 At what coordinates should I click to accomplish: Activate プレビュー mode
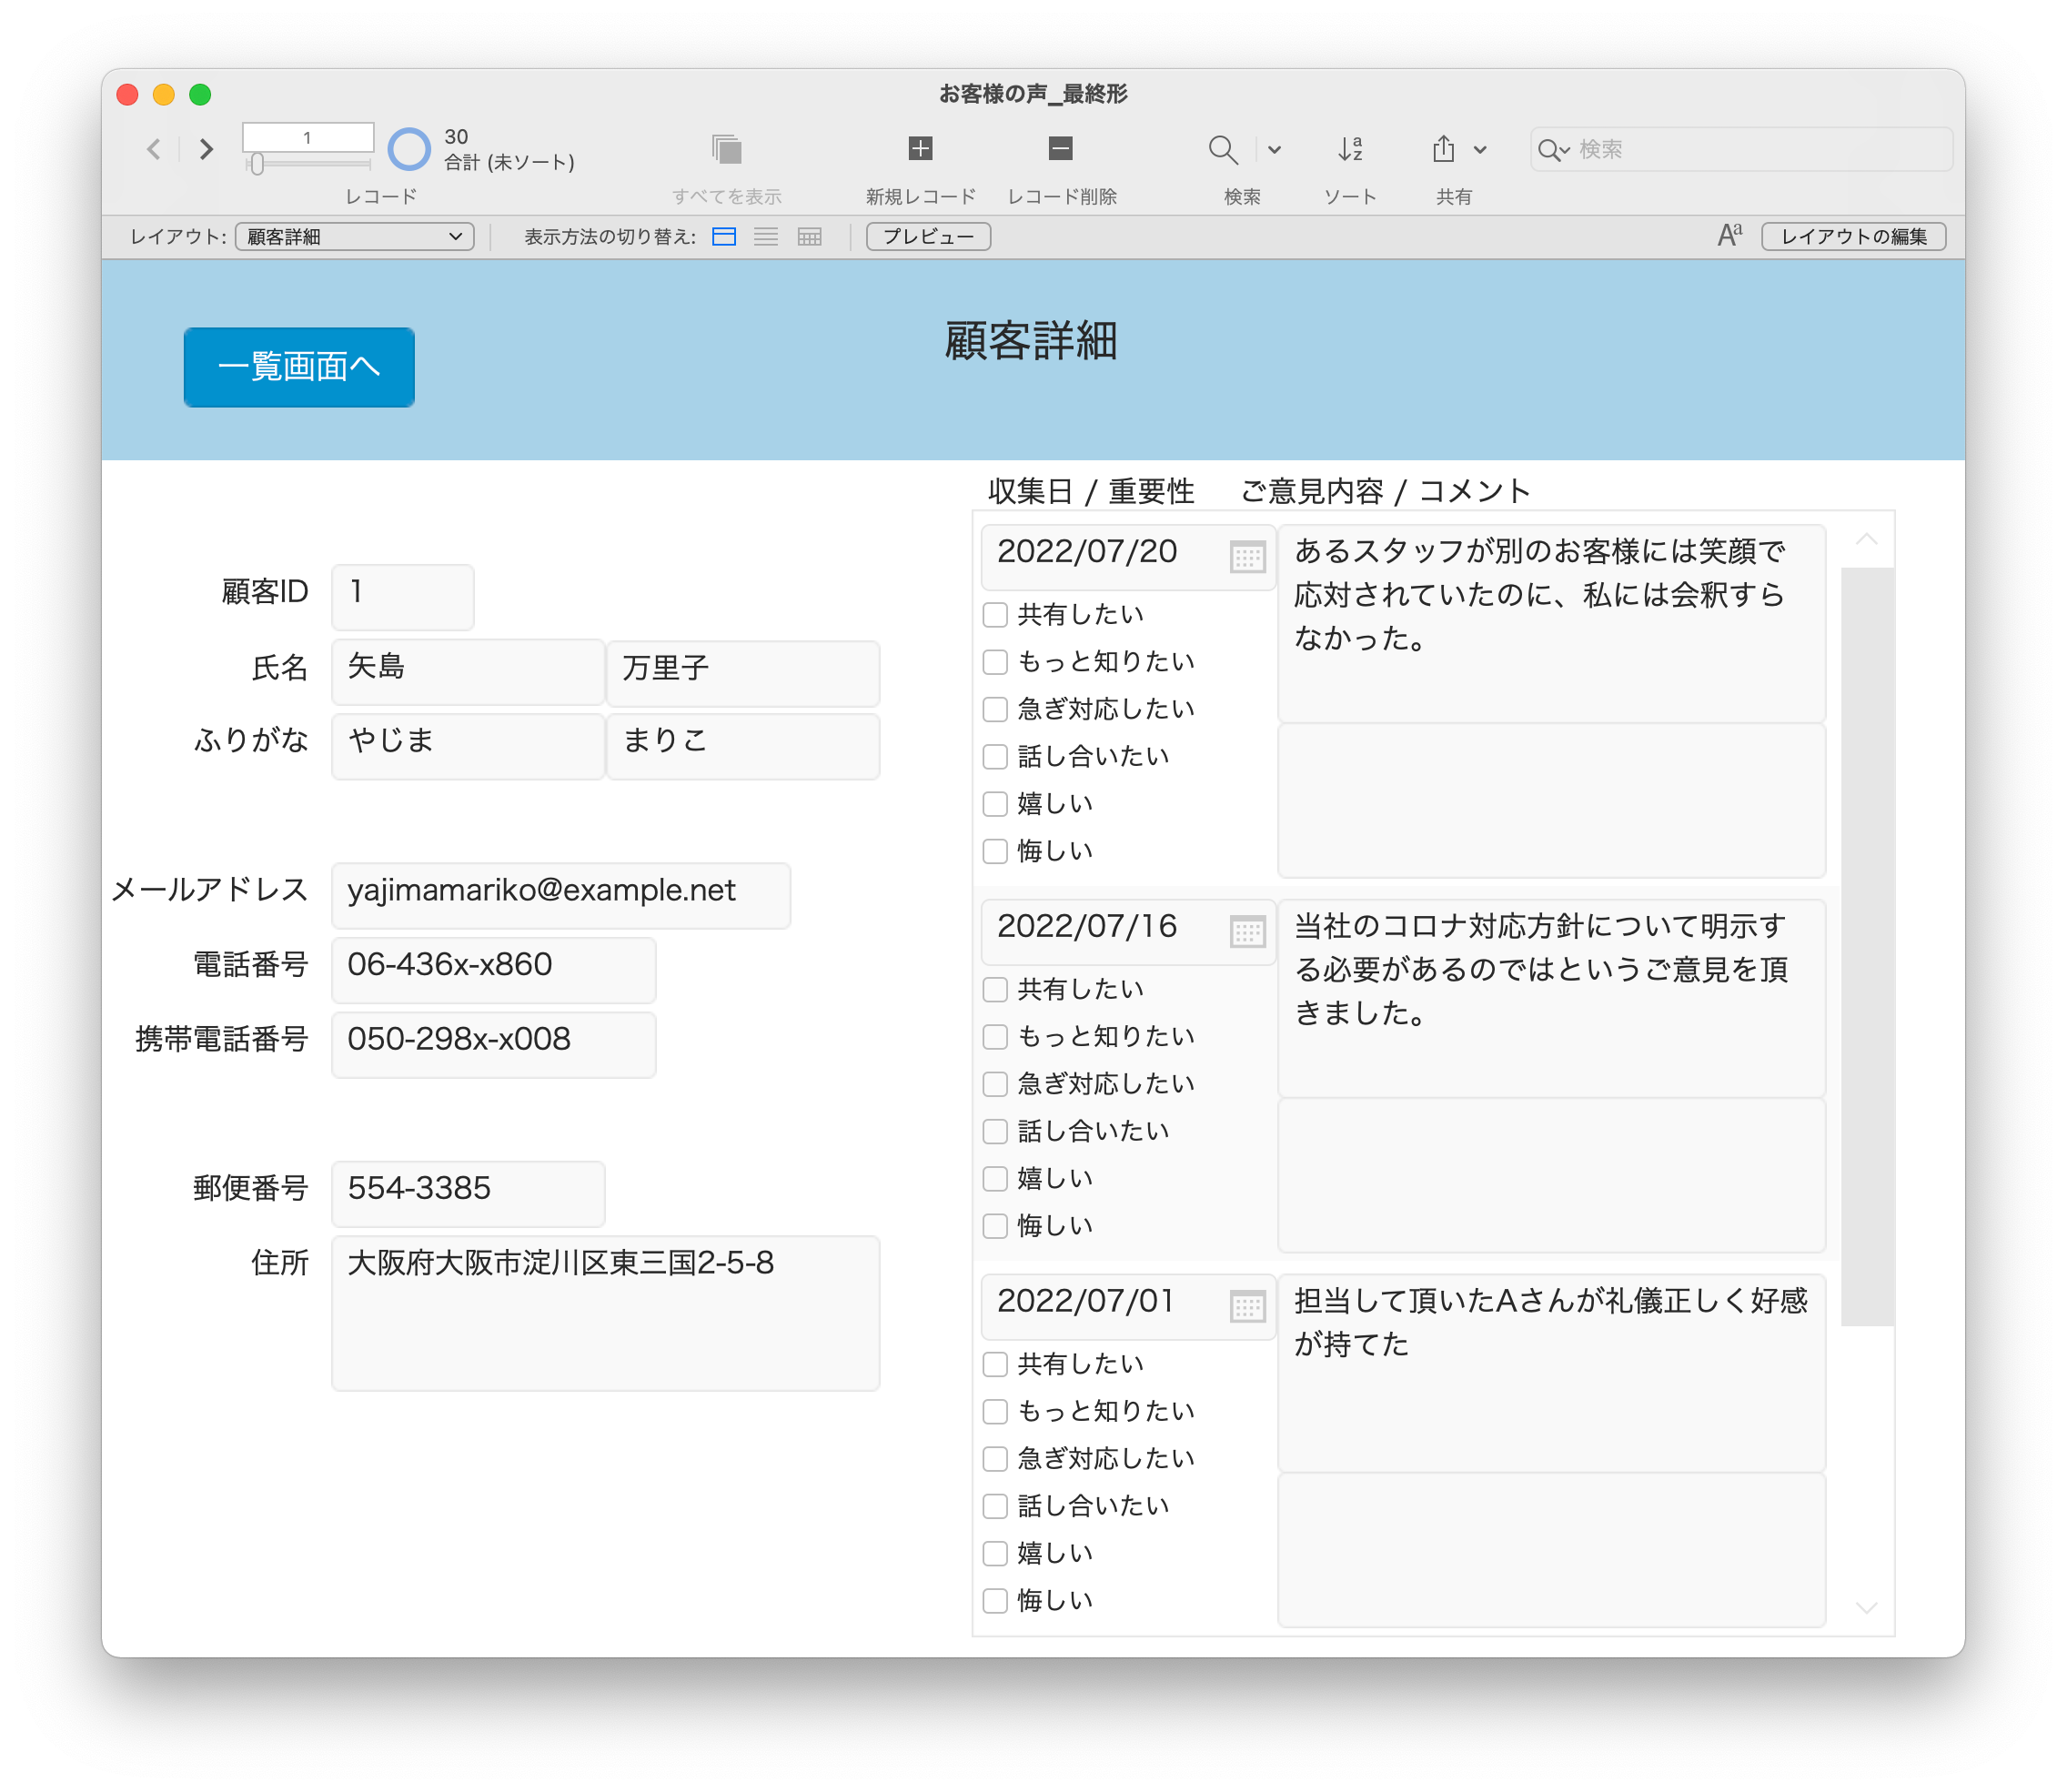927,237
